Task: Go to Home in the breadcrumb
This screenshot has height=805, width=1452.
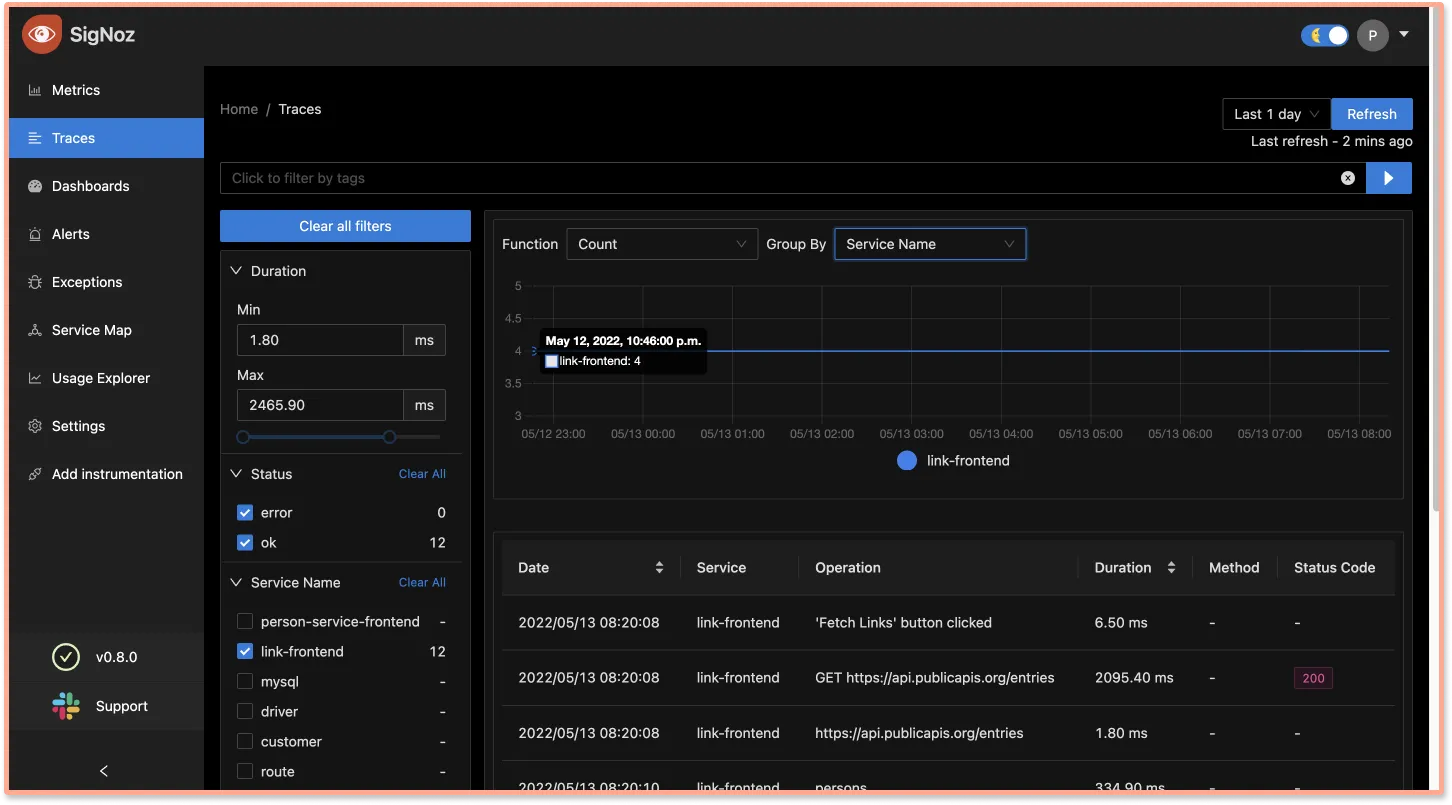Action: [239, 109]
